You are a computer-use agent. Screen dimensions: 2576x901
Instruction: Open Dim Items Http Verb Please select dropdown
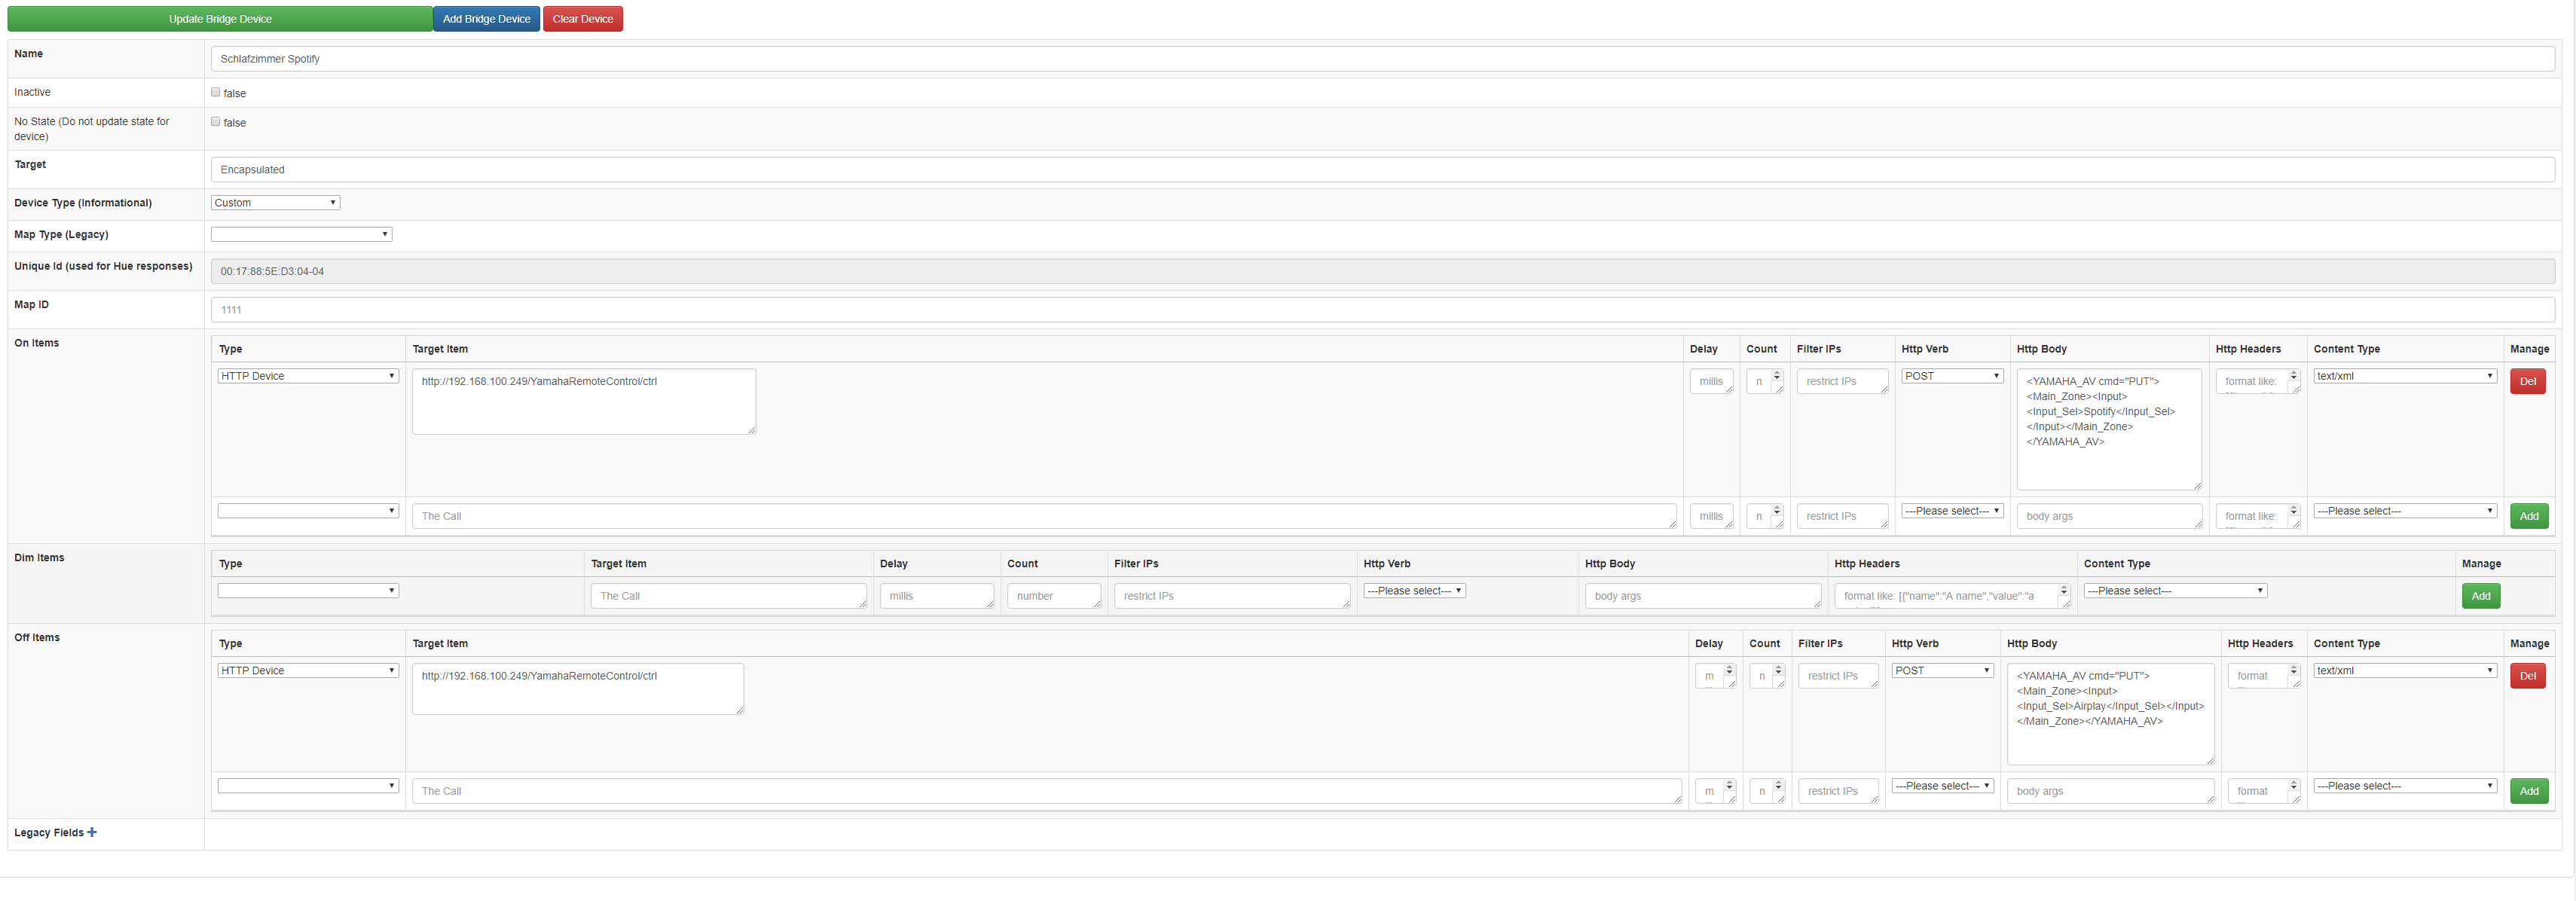click(x=1414, y=591)
